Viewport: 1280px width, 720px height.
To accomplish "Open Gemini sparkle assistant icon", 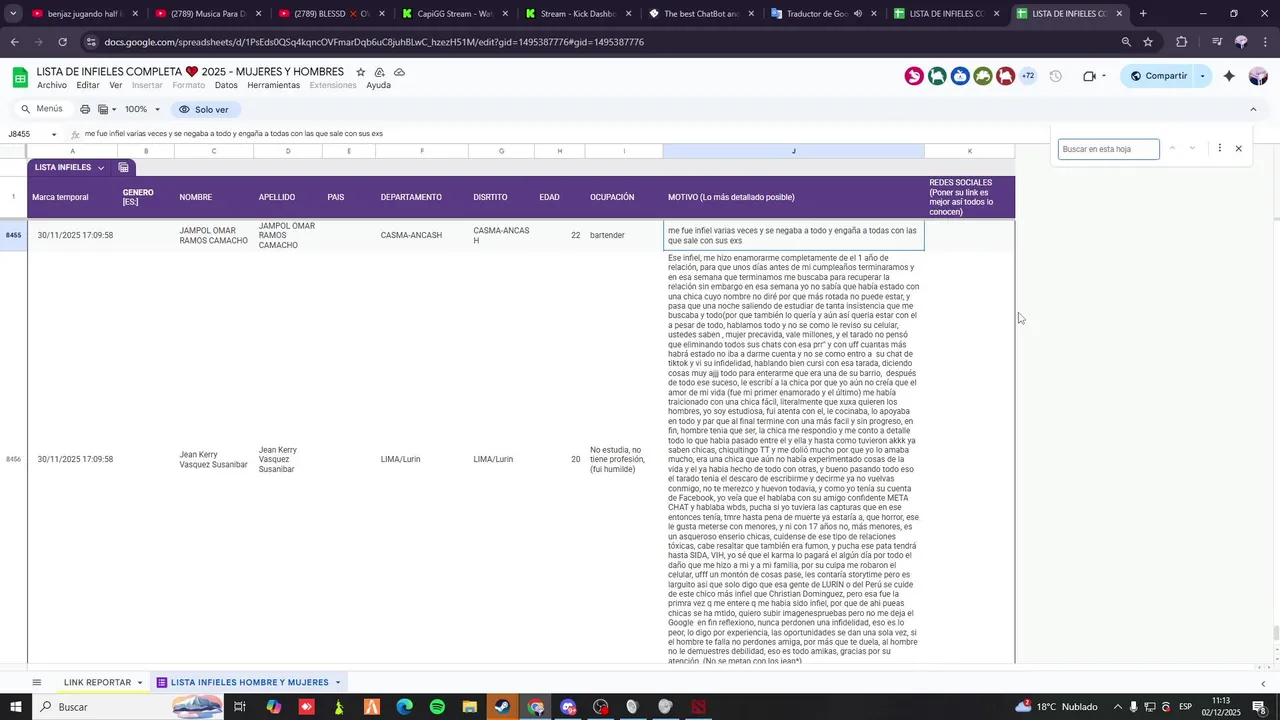I will (x=1229, y=76).
